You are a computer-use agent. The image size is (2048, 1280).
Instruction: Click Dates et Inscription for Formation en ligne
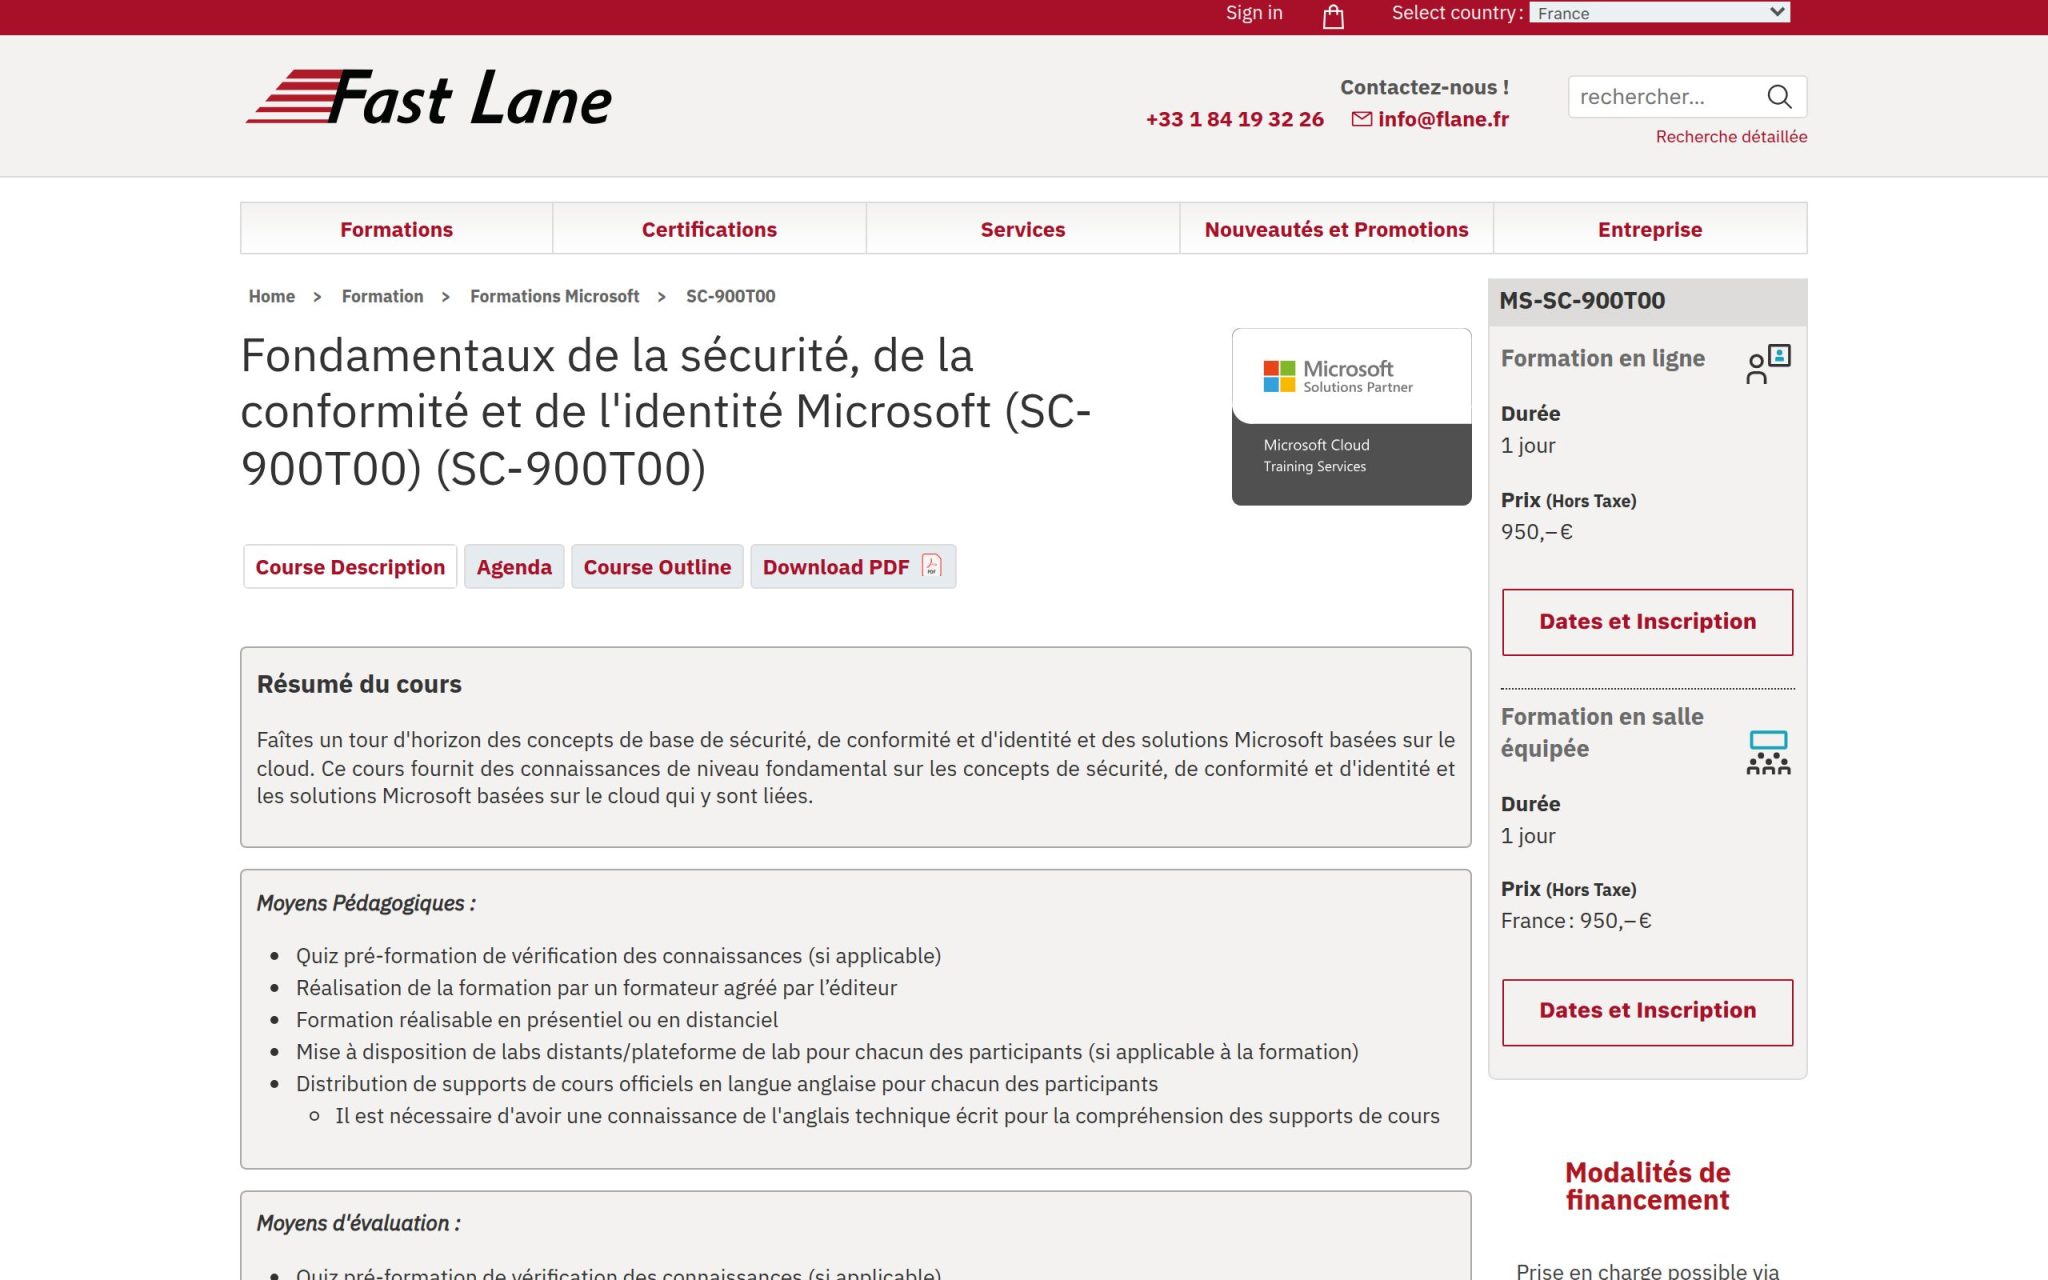pyautogui.click(x=1647, y=622)
